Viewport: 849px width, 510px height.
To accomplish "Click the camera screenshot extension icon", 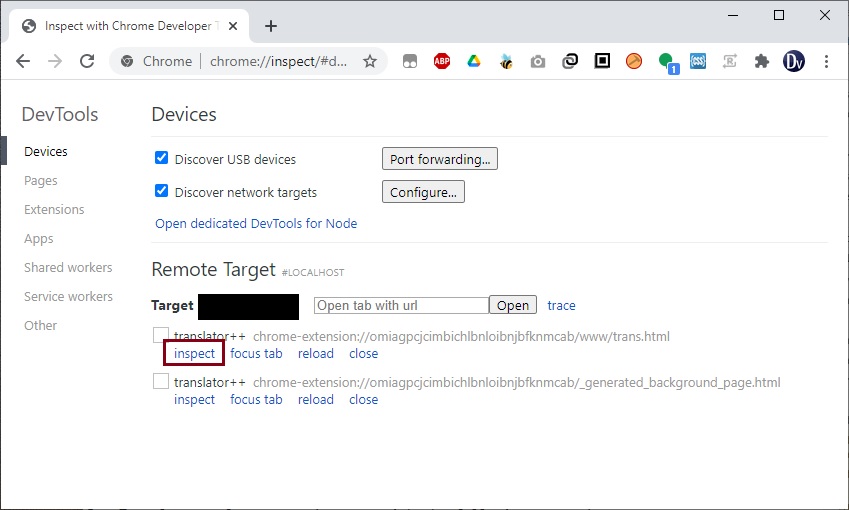I will point(538,62).
